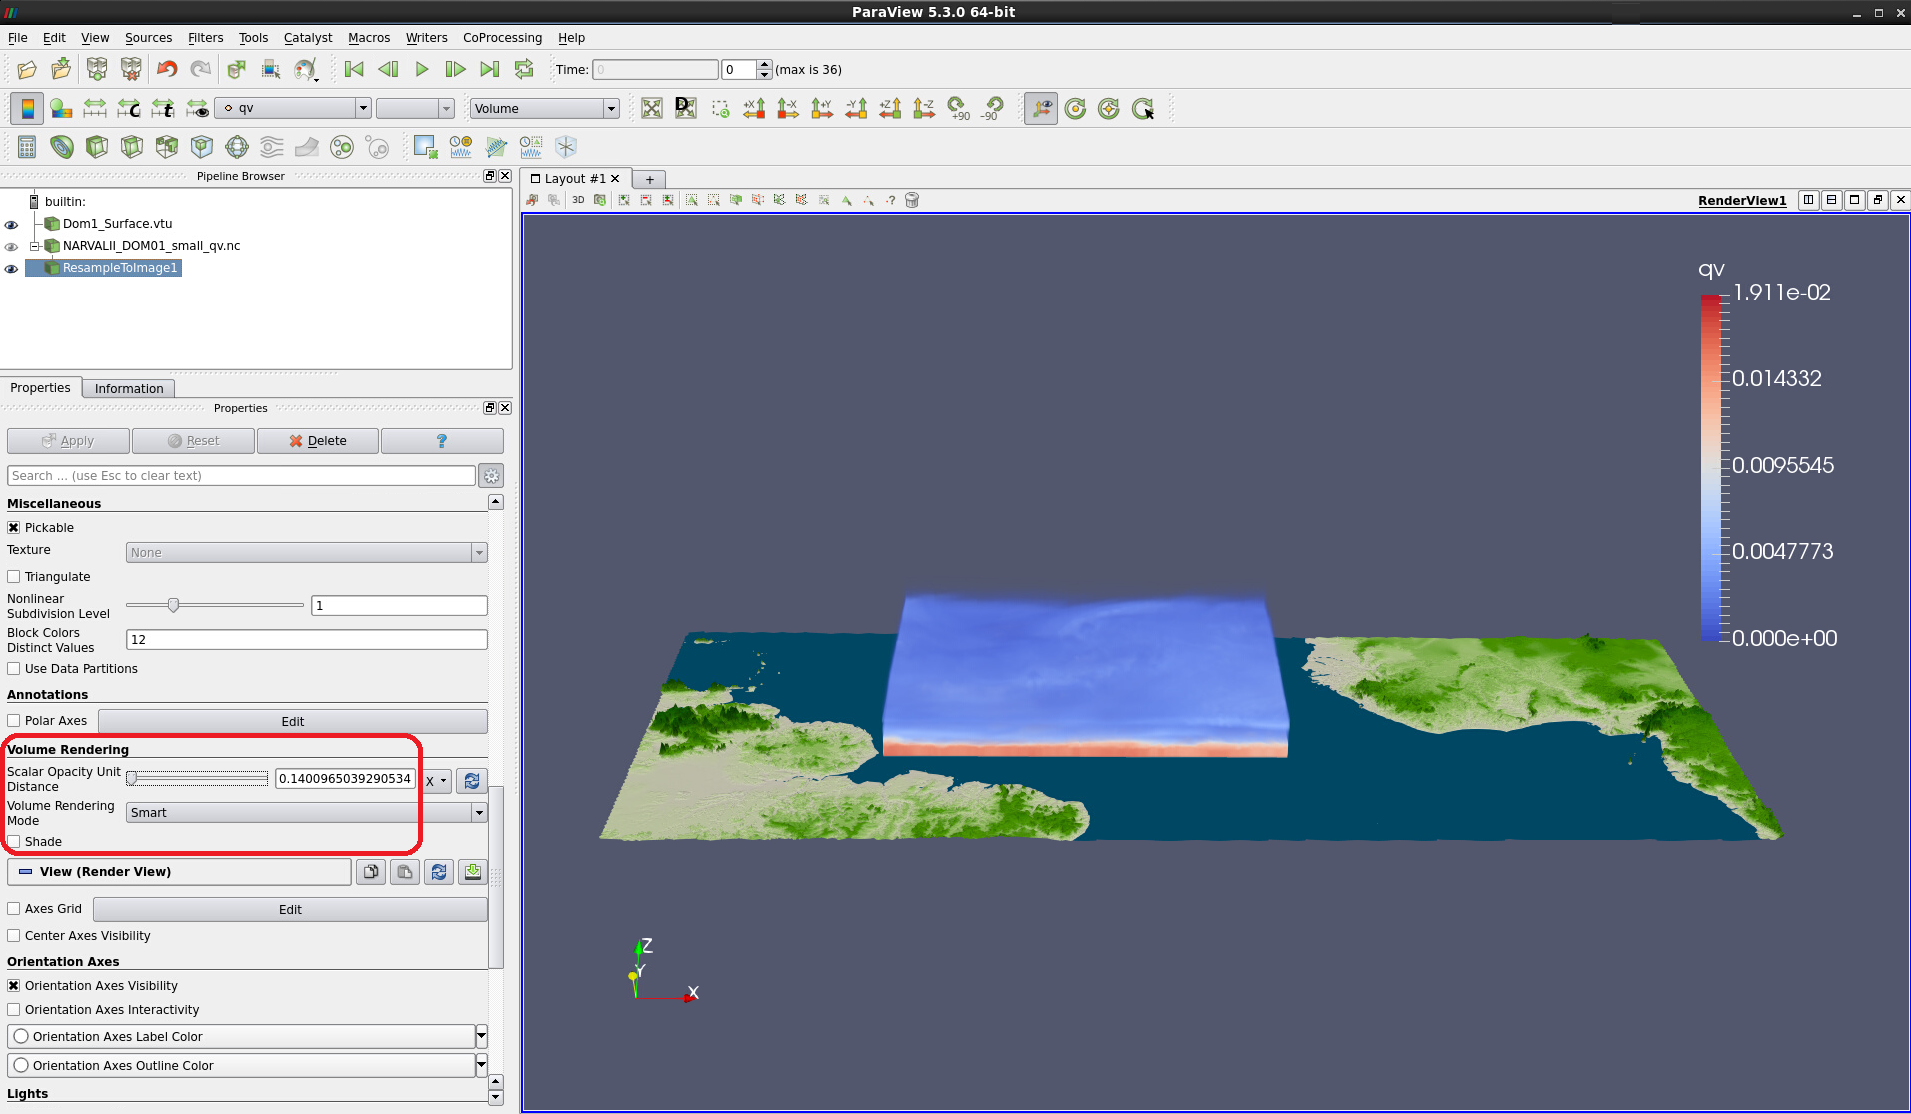Open the Volume representation dropdown
1911x1114 pixels.
545,108
